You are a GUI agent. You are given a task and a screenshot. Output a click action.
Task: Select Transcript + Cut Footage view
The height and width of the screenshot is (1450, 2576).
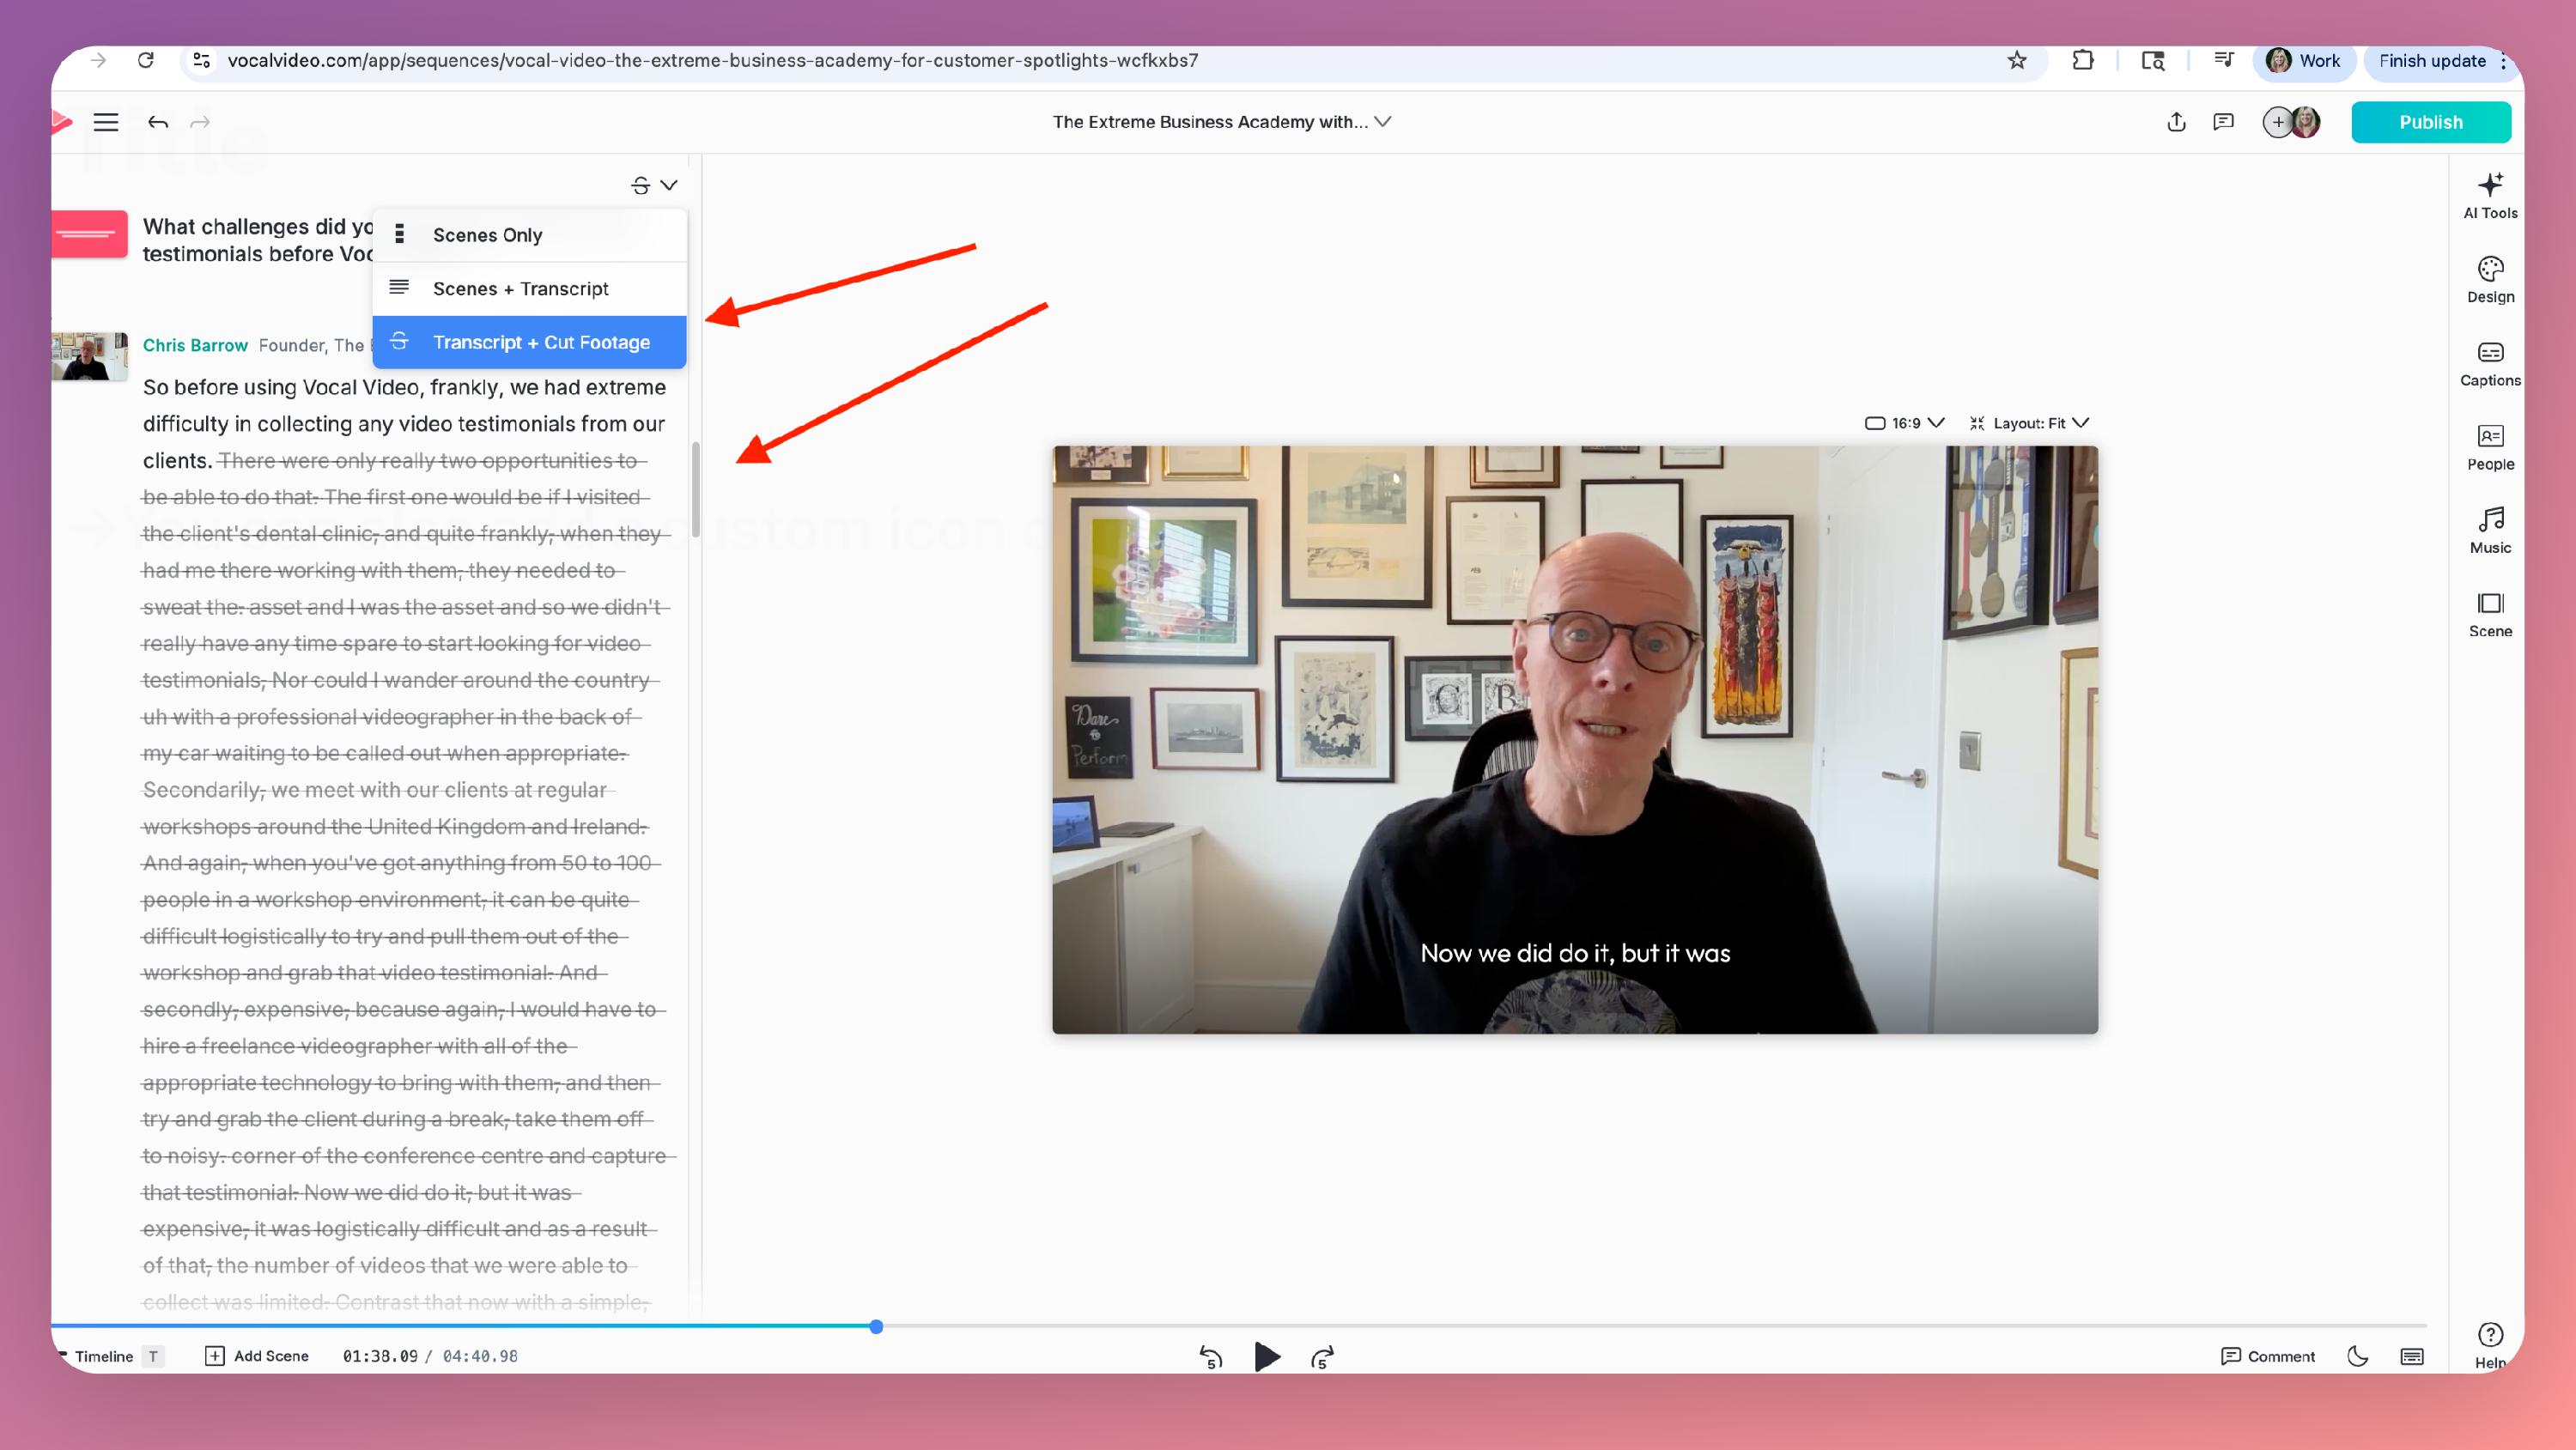click(x=529, y=342)
